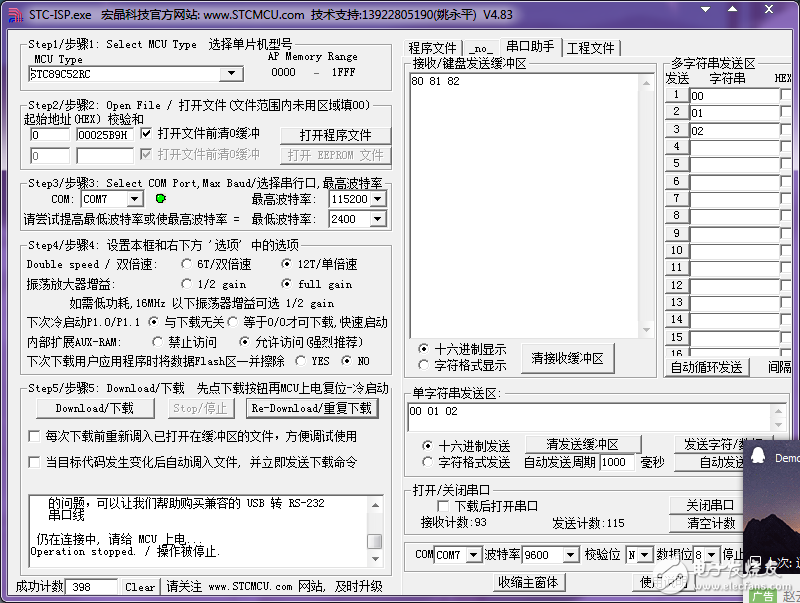Click Clear button next to success count
This screenshot has height=603, width=800.
[140, 587]
